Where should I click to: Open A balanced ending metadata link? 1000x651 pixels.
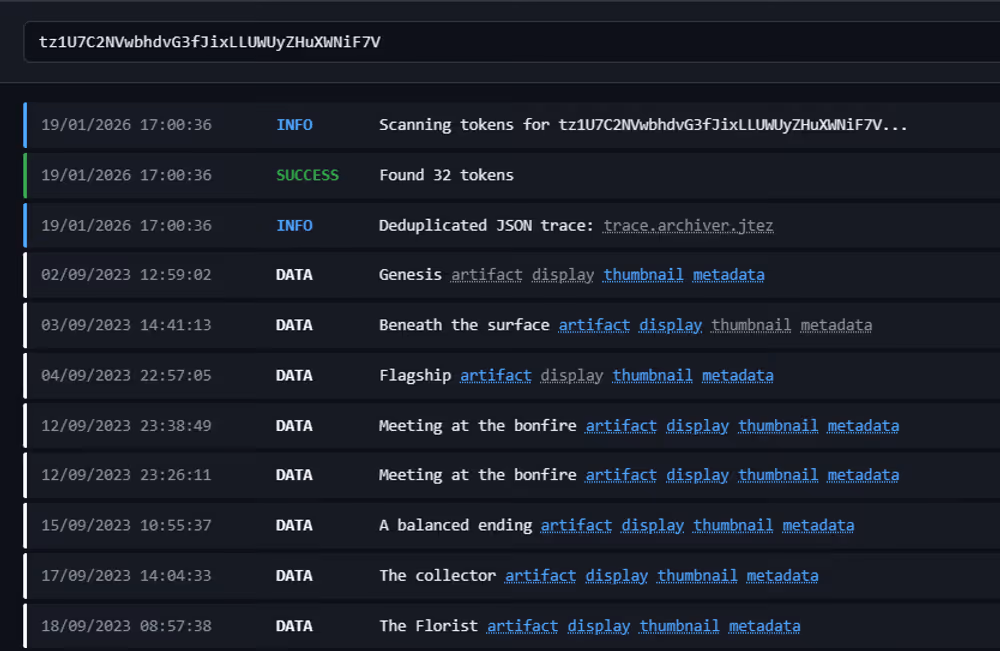pos(818,526)
